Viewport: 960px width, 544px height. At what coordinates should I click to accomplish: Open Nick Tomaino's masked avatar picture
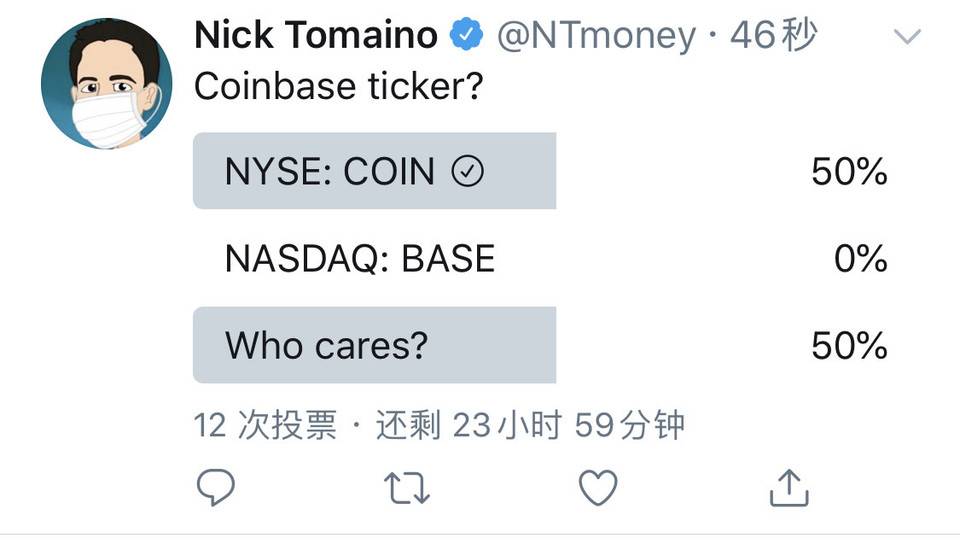point(101,84)
